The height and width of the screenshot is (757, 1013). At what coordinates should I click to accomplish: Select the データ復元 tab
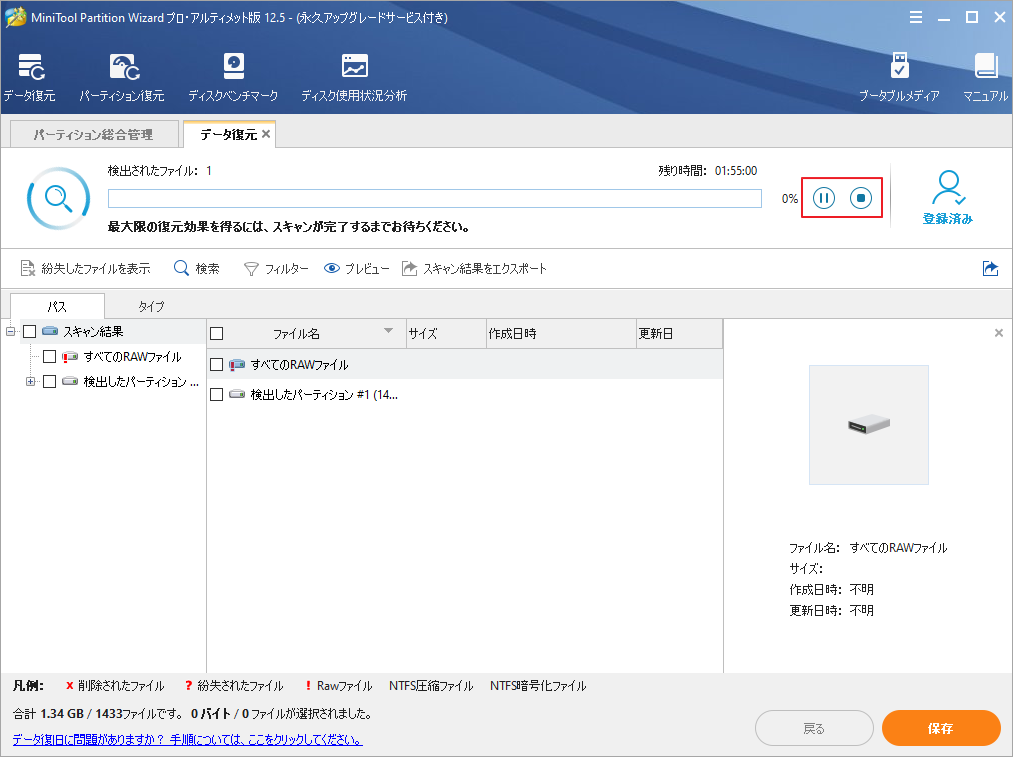[x=228, y=134]
